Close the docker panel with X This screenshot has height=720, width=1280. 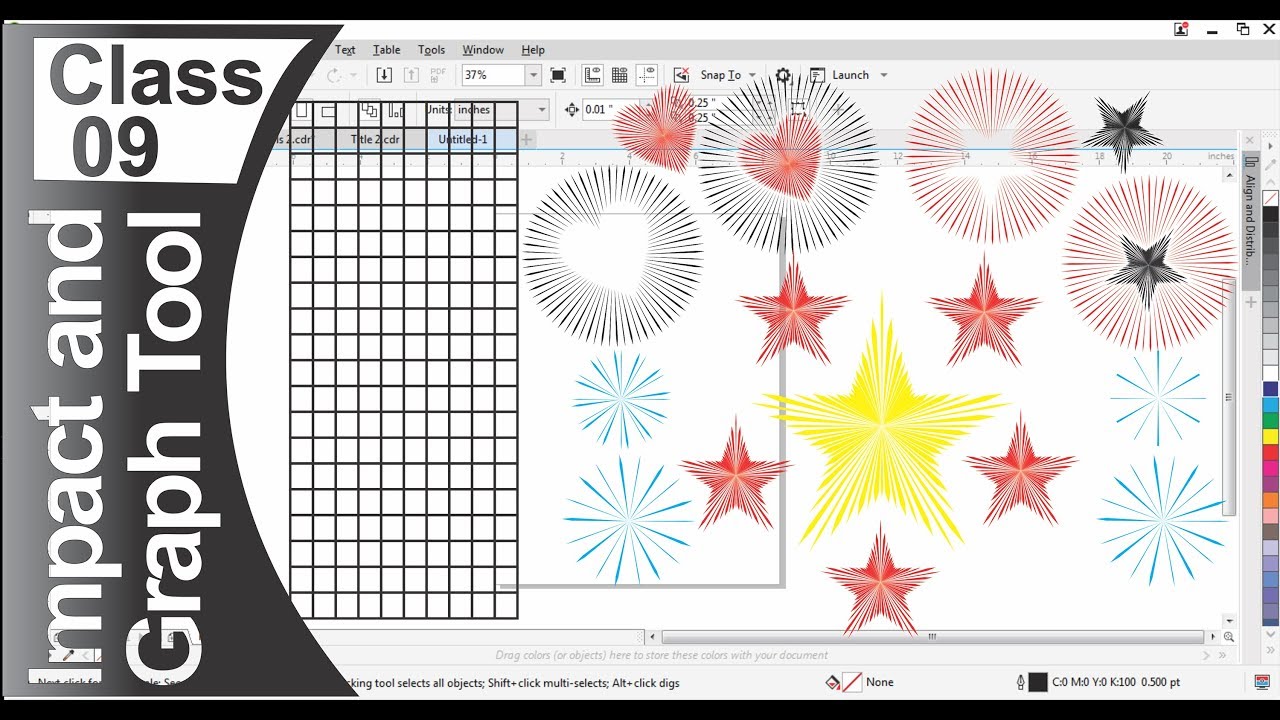pos(1249,140)
